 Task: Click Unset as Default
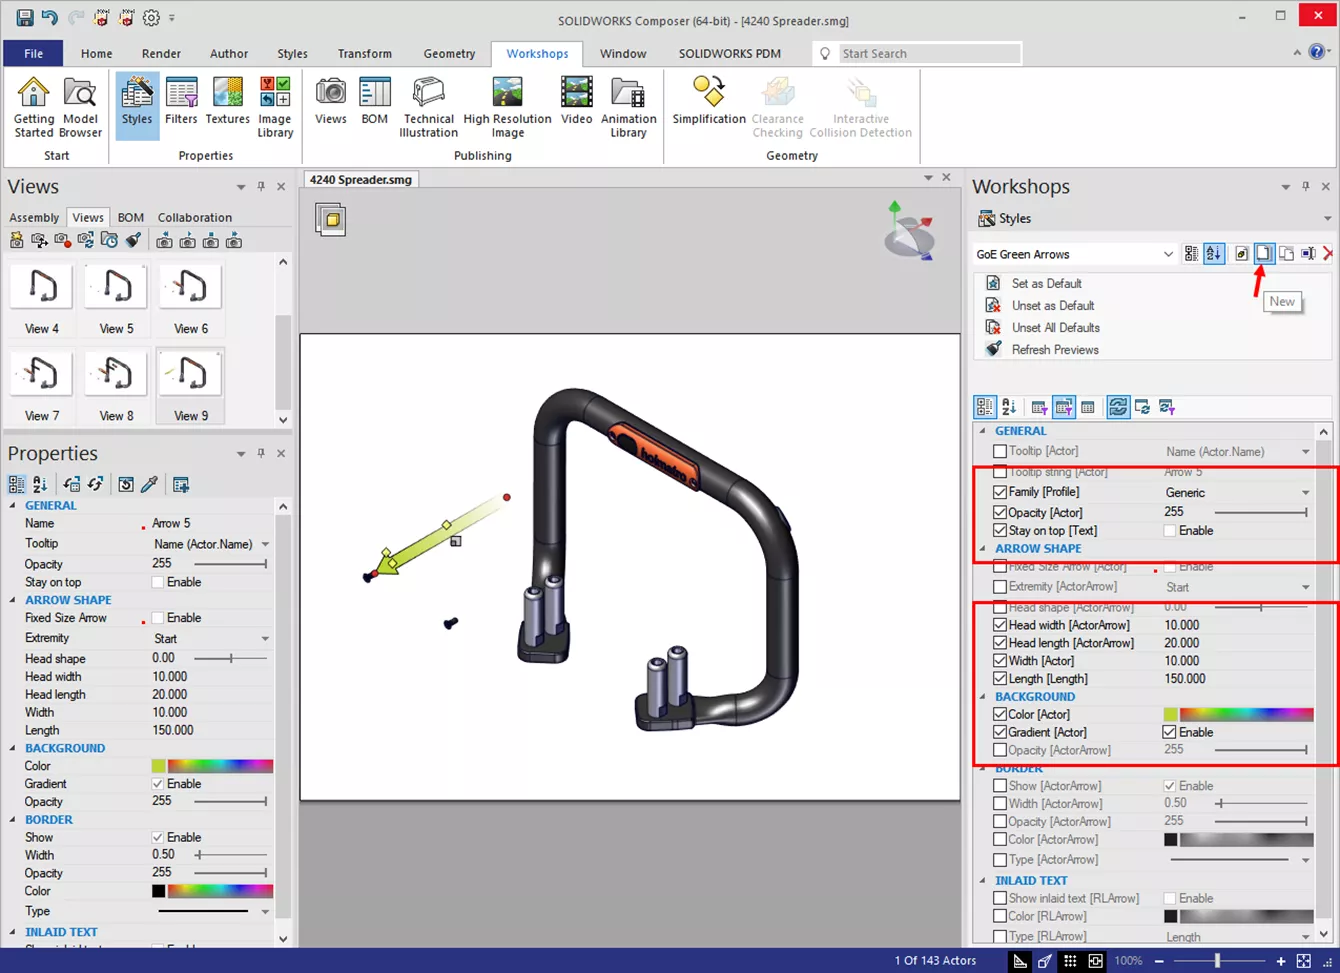[1053, 305]
